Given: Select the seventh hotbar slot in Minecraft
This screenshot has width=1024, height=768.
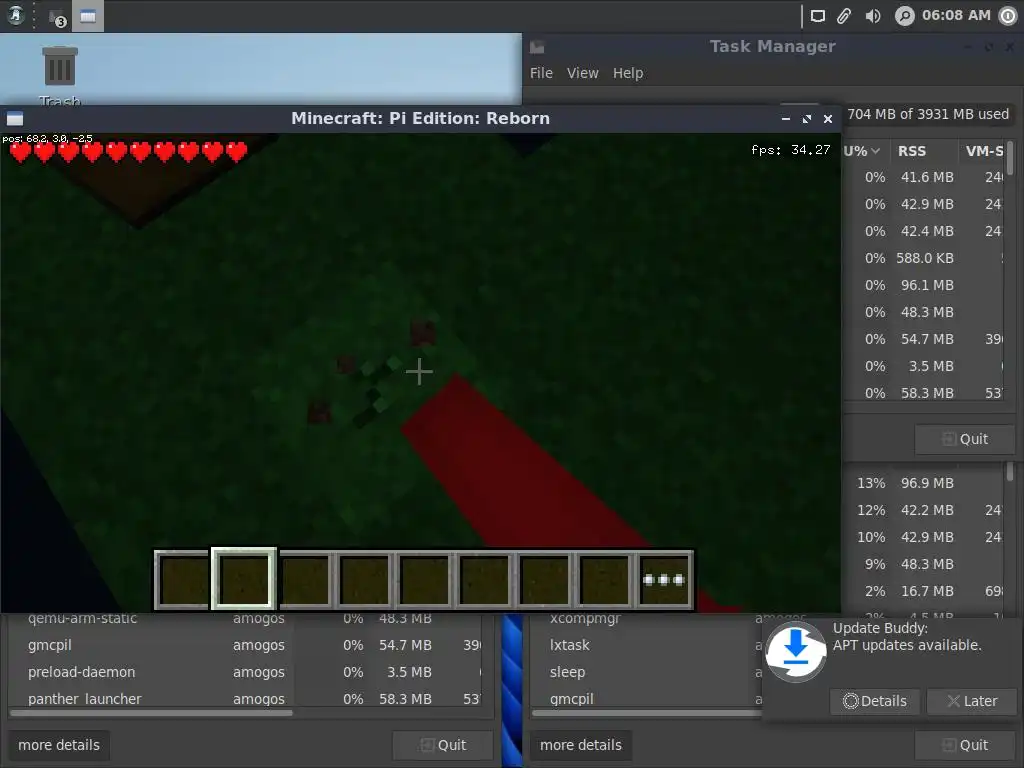Looking at the screenshot, I should [x=545, y=579].
